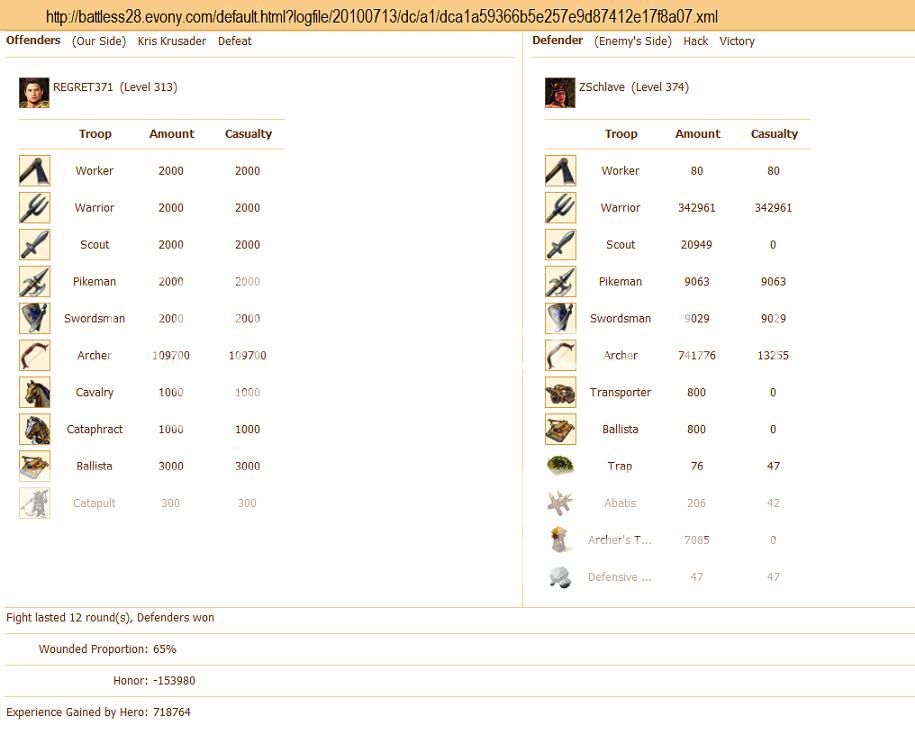This screenshot has height=746, width=915.
Task: Click the defender table's Casualty column header
Action: coord(774,134)
